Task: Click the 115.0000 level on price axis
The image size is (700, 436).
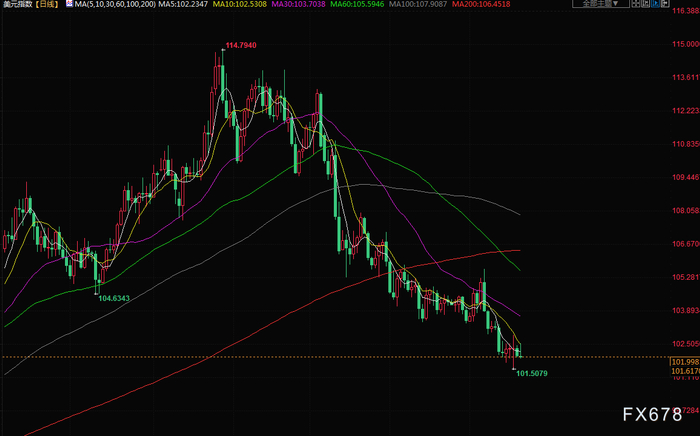Action: pos(686,44)
